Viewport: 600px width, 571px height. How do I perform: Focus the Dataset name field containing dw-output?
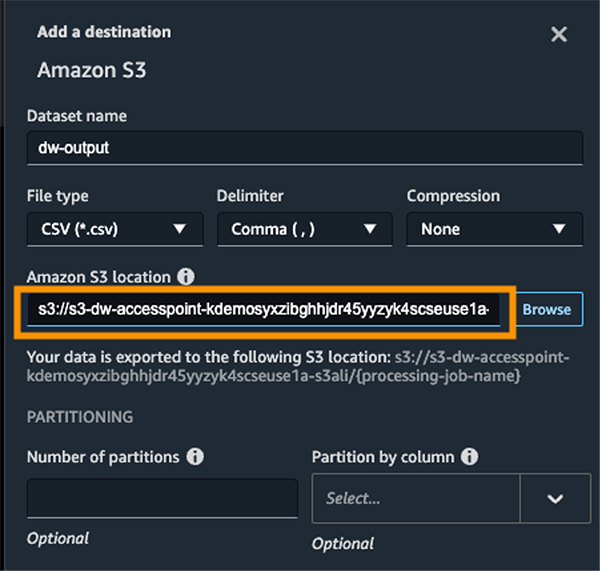(304, 148)
